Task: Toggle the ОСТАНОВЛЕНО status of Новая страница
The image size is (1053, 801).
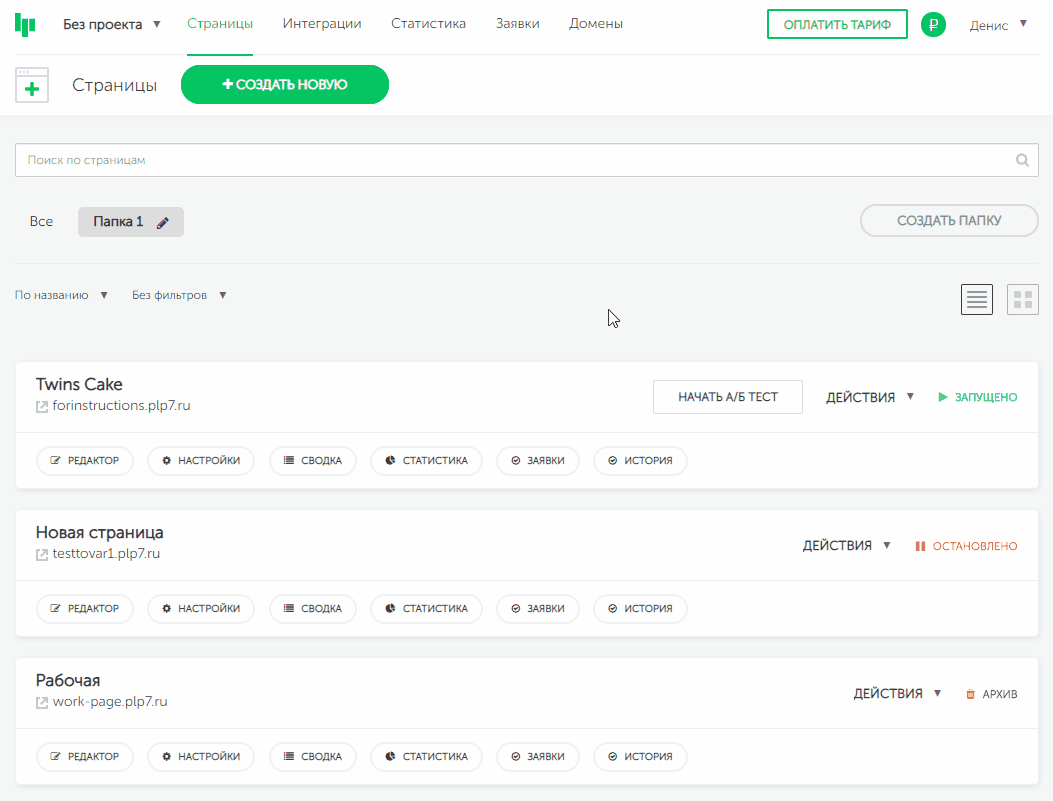Action: coord(966,546)
